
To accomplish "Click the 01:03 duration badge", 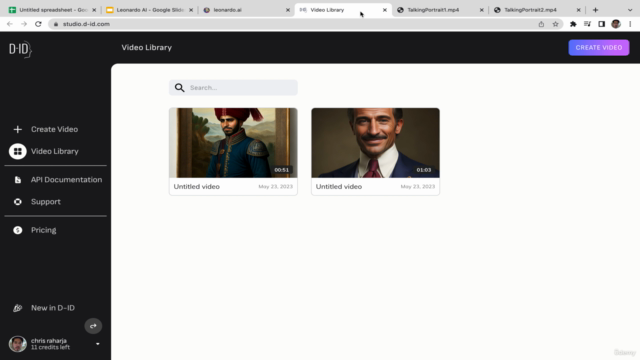I will (424, 170).
